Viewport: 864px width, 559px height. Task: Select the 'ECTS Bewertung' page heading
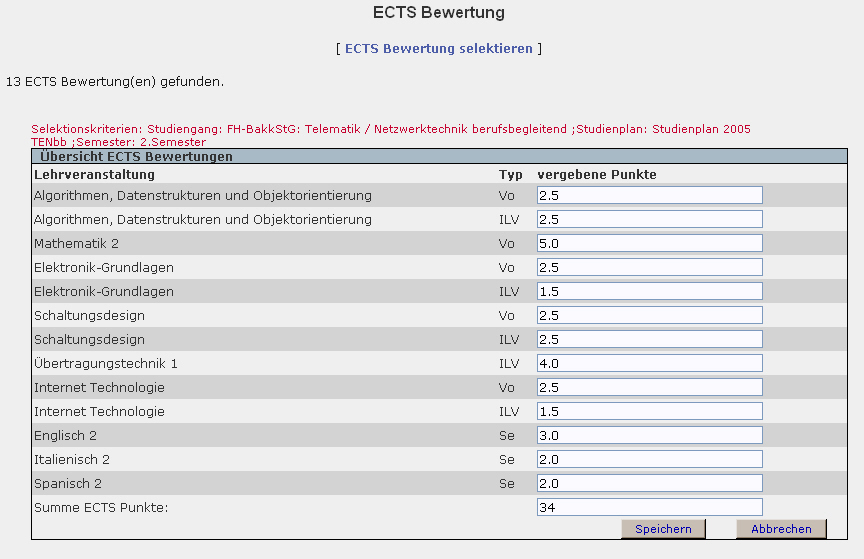click(x=439, y=13)
